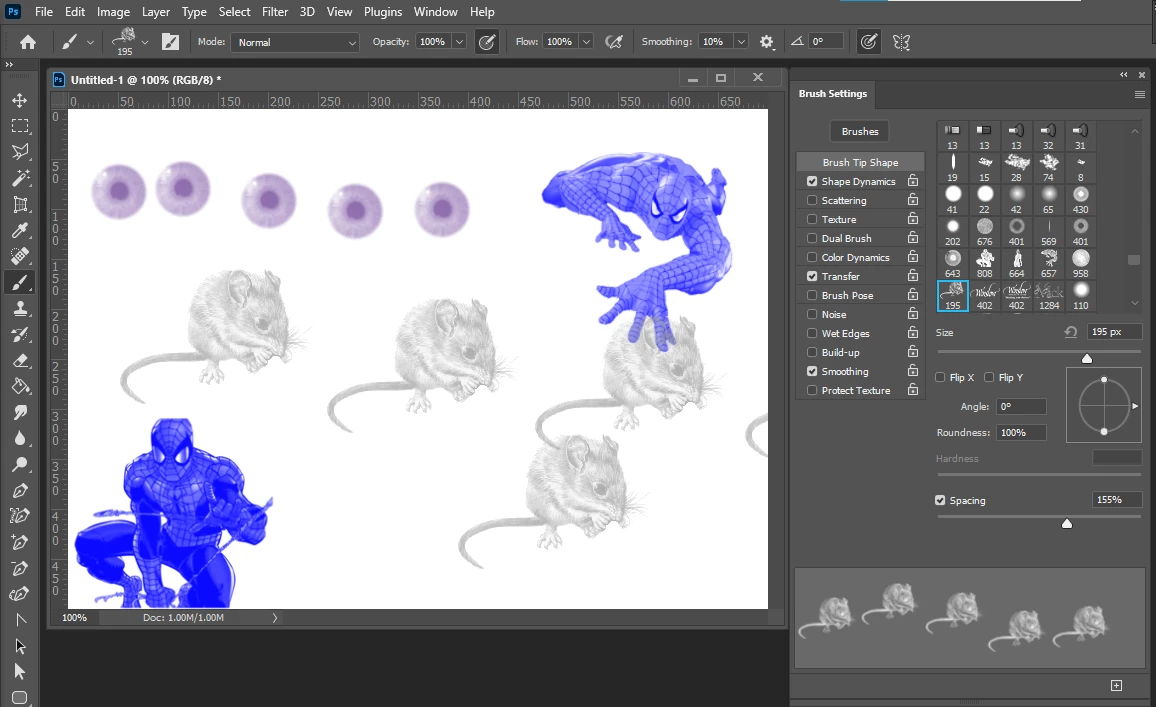This screenshot has width=1156, height=707.
Task: Expand the toolbar with double chevron
Action: [9, 65]
